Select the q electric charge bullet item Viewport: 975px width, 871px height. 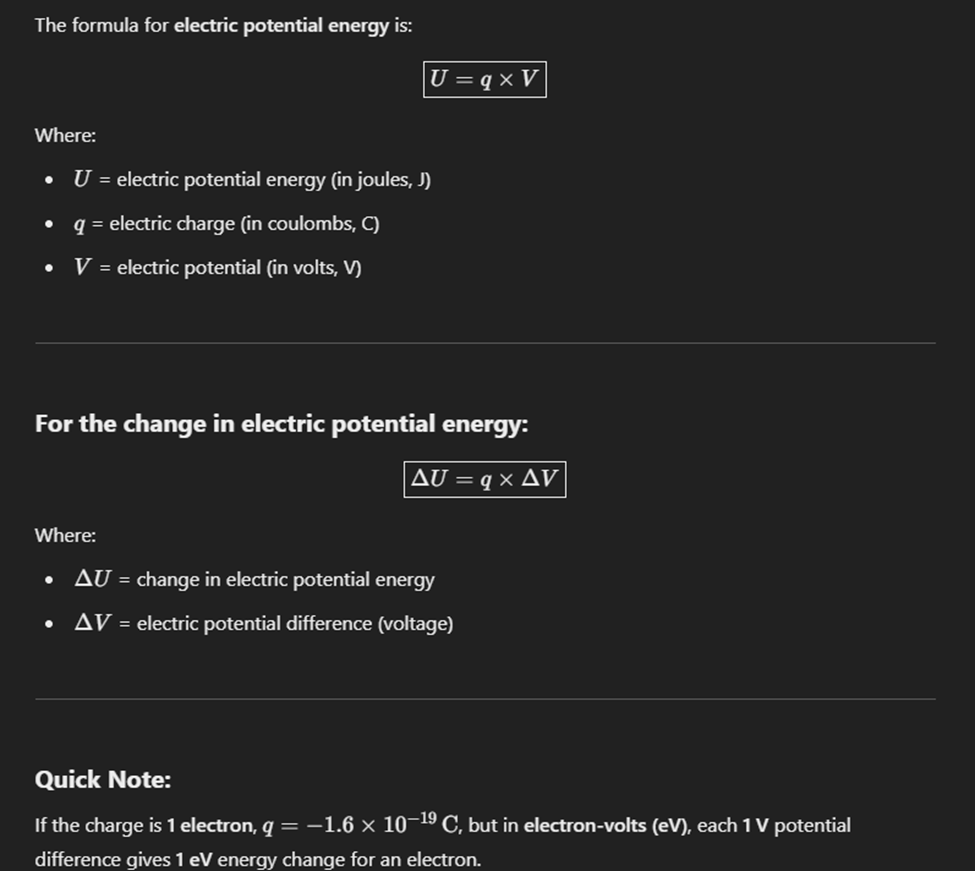point(226,224)
